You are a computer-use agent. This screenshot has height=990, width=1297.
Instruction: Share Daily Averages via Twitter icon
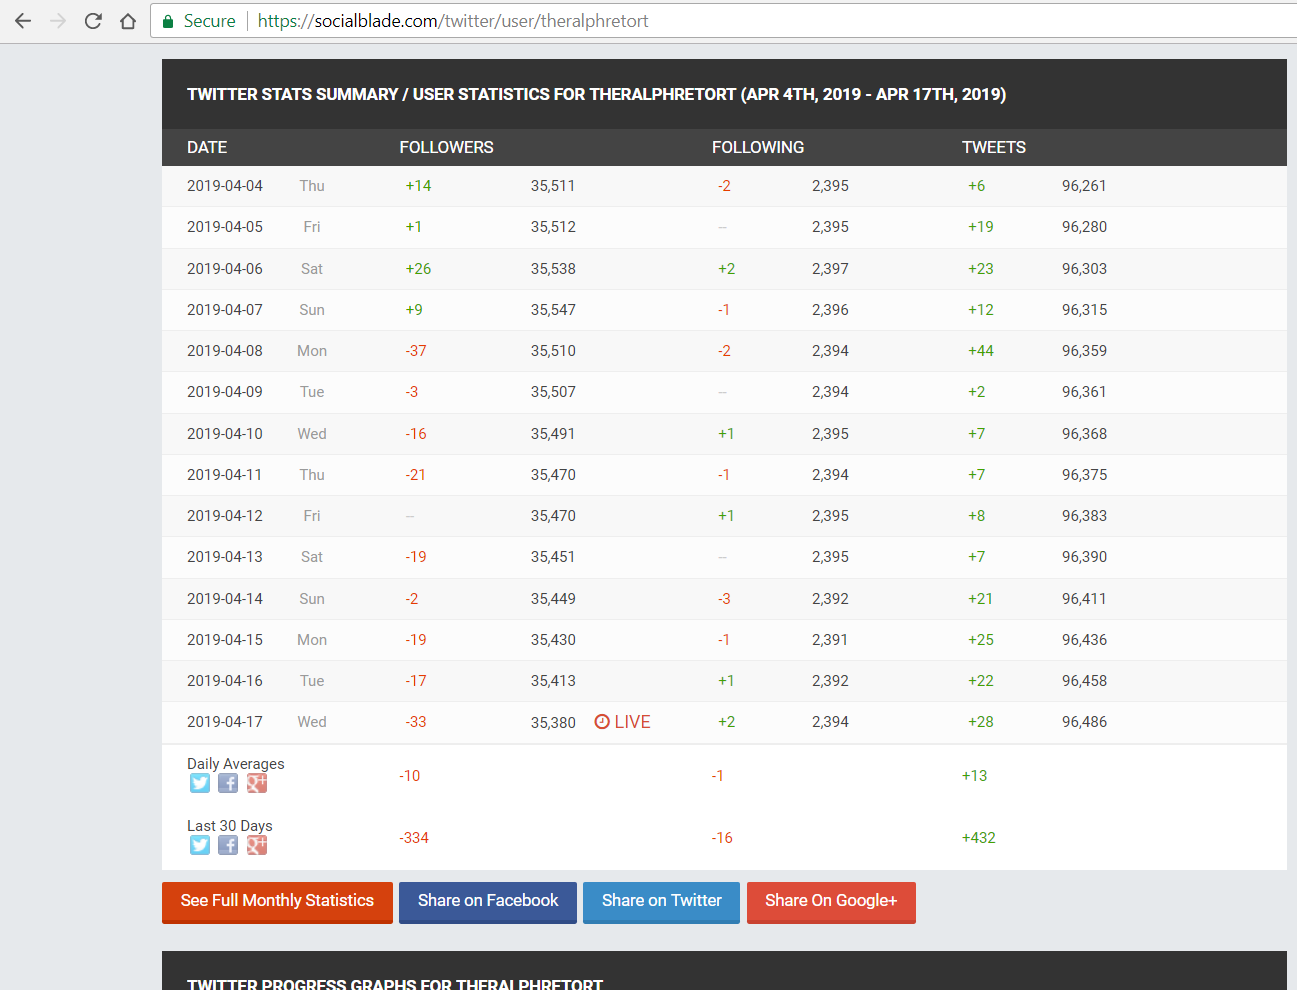200,783
